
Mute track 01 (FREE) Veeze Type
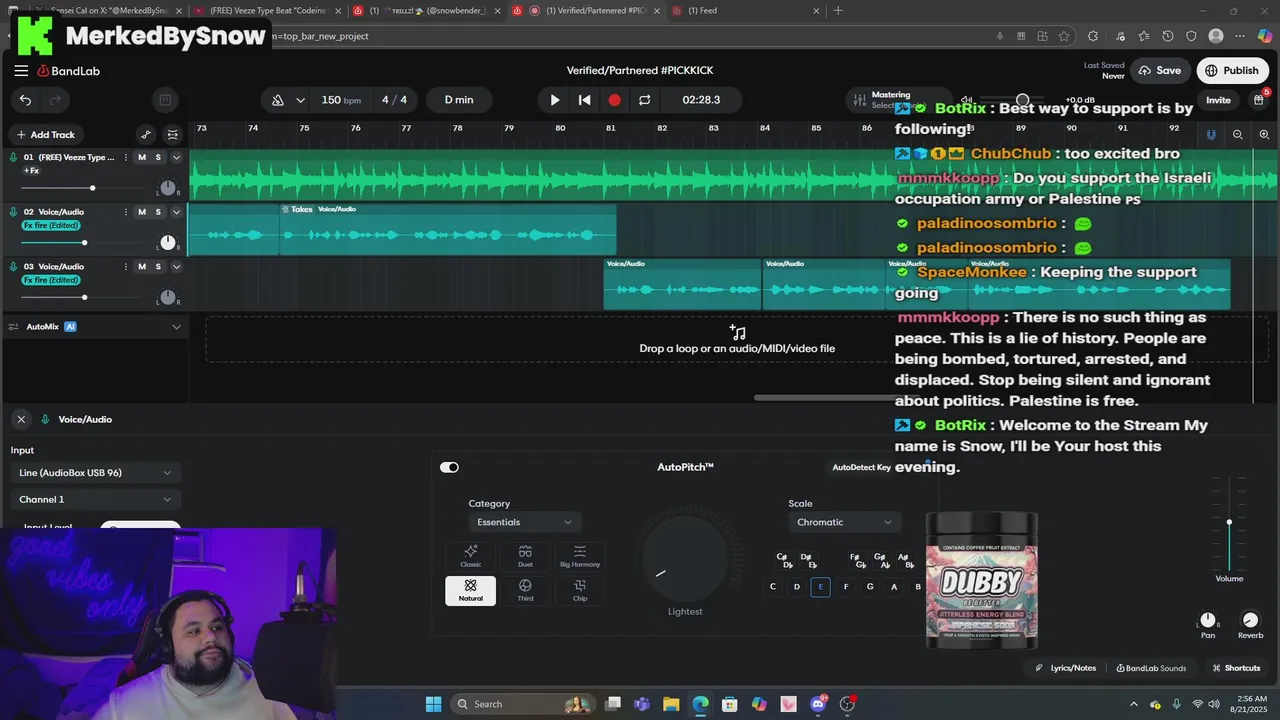click(142, 158)
